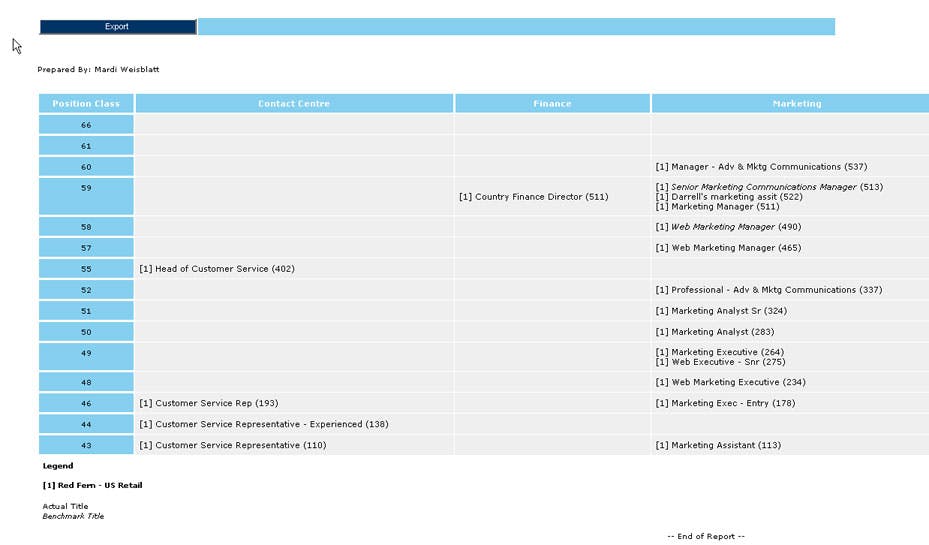
Task: Click [1] Red Fern - US Retail legend
Action: pos(92,485)
